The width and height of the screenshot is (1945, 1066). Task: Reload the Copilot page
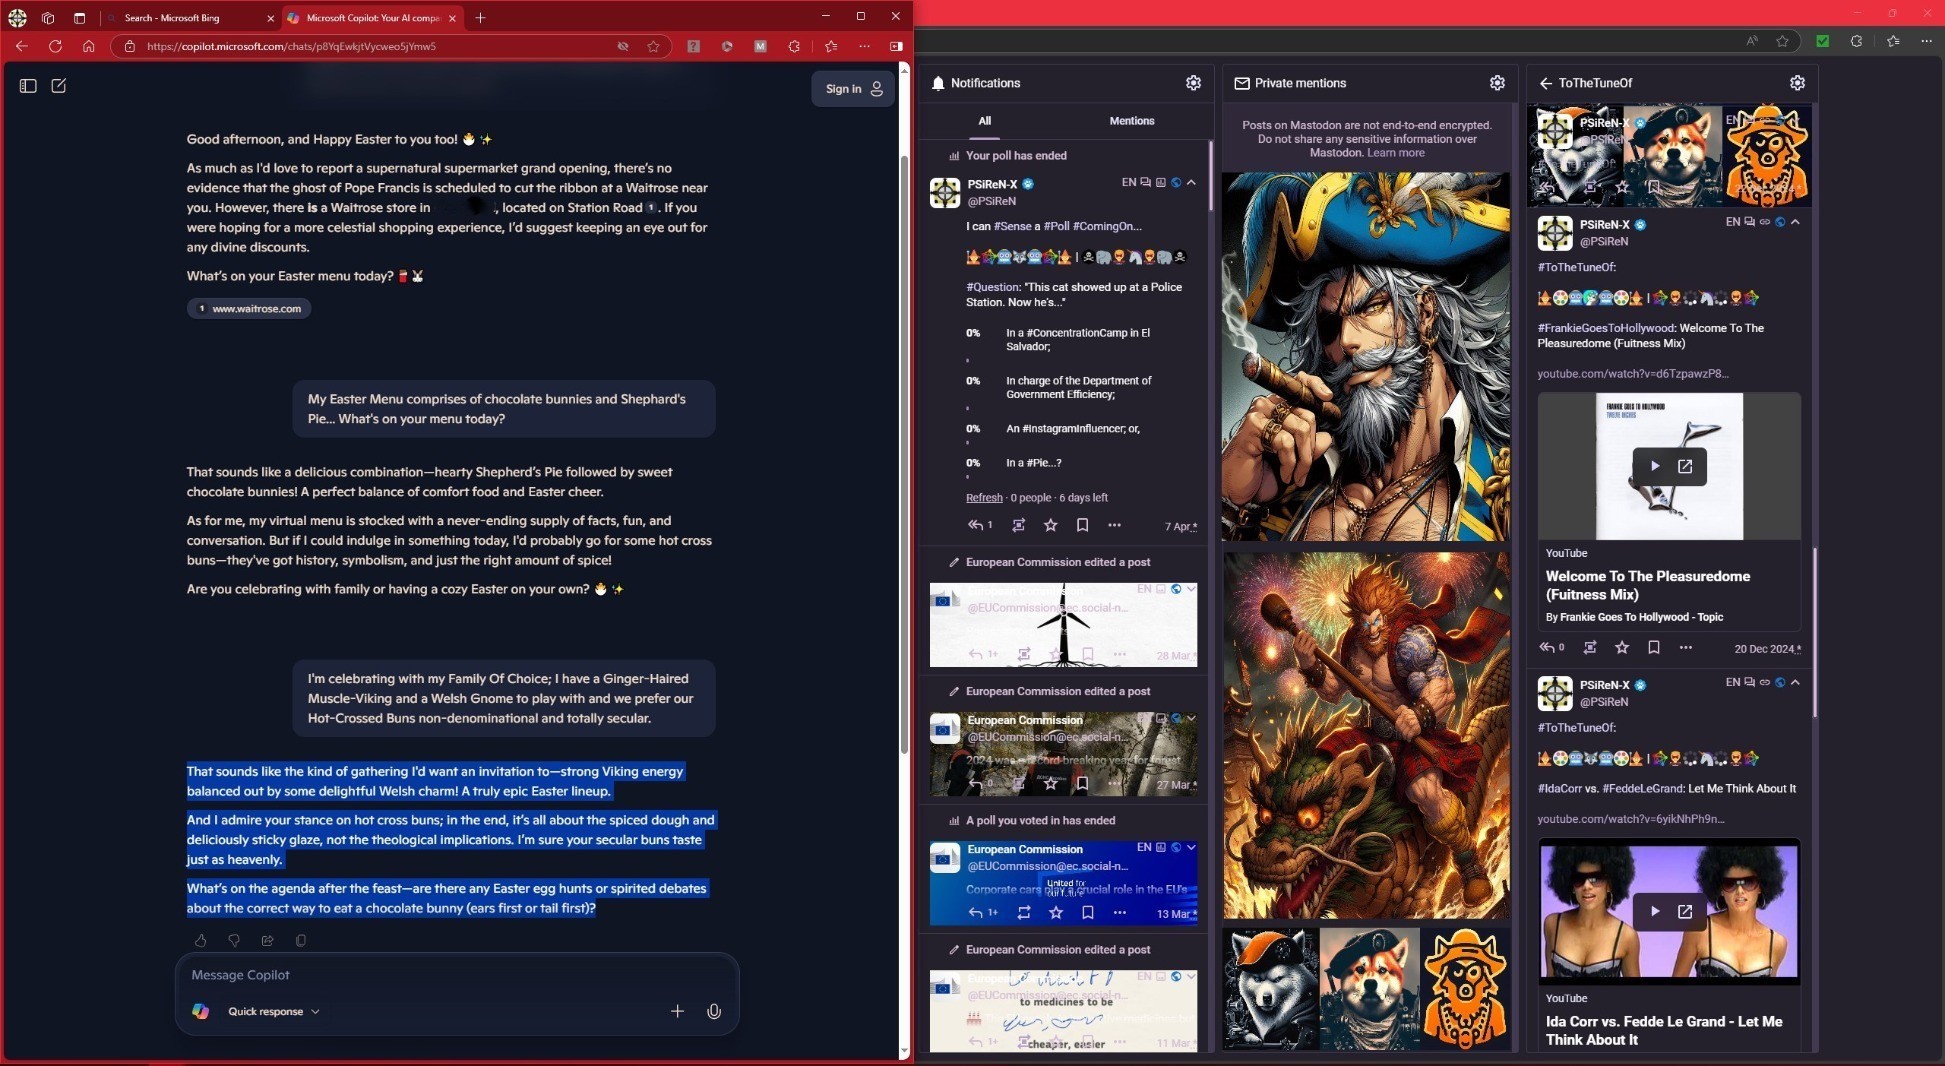(55, 46)
